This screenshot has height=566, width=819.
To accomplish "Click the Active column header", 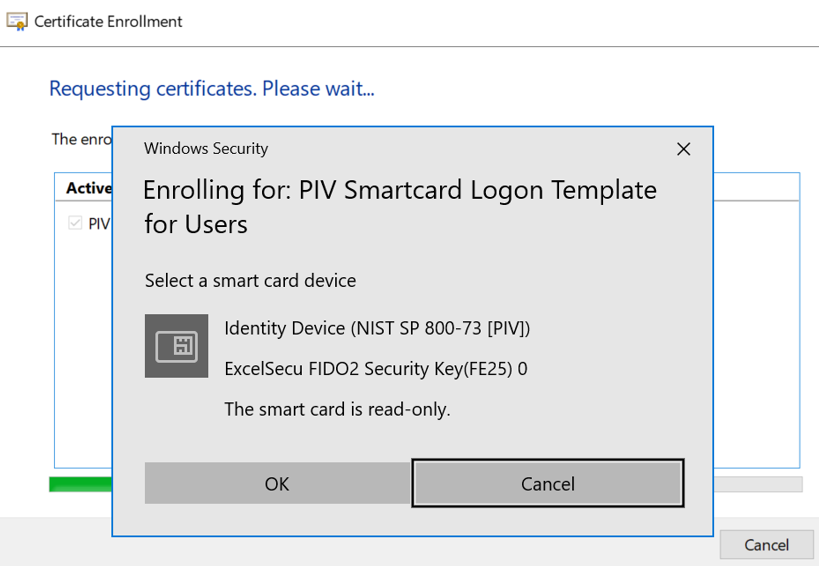I will (88, 188).
